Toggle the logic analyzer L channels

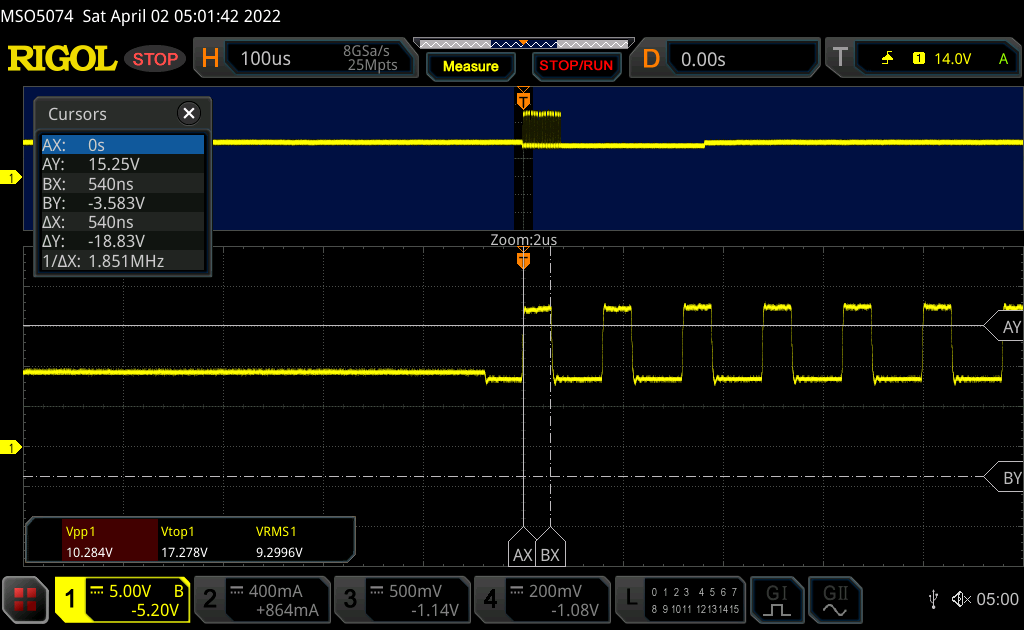coord(680,599)
